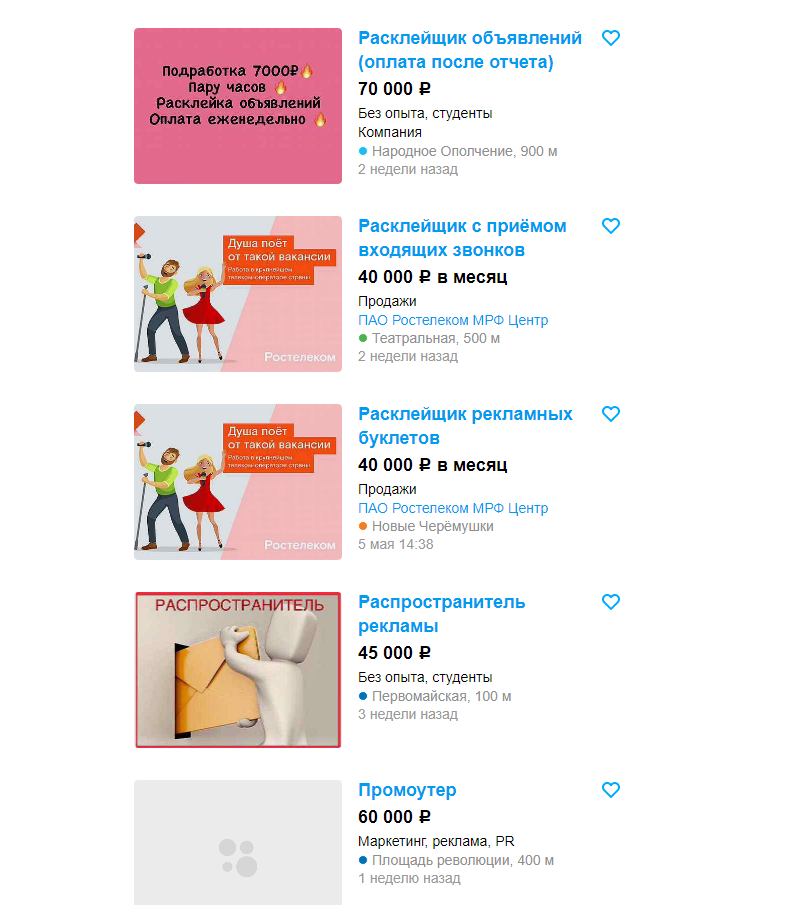Screen dimensions: 795x905
Task: Click the РАСПРОСТРАНИТЕЛЬ mailbox envelope thumbnail
Action: click(x=238, y=670)
